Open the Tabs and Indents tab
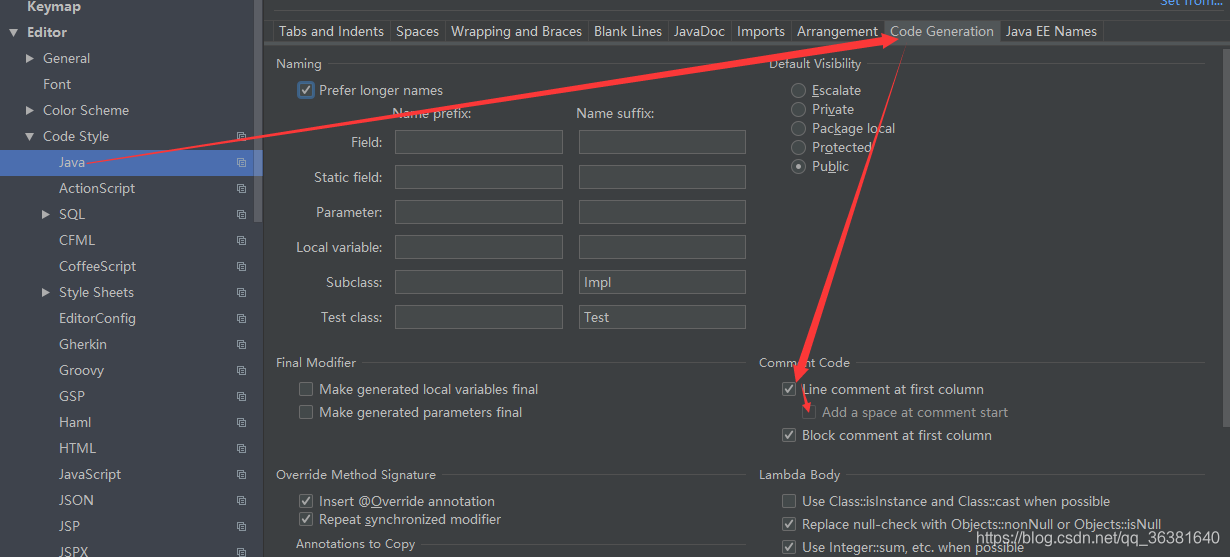Screen dimensions: 1230x557 pos(331,31)
